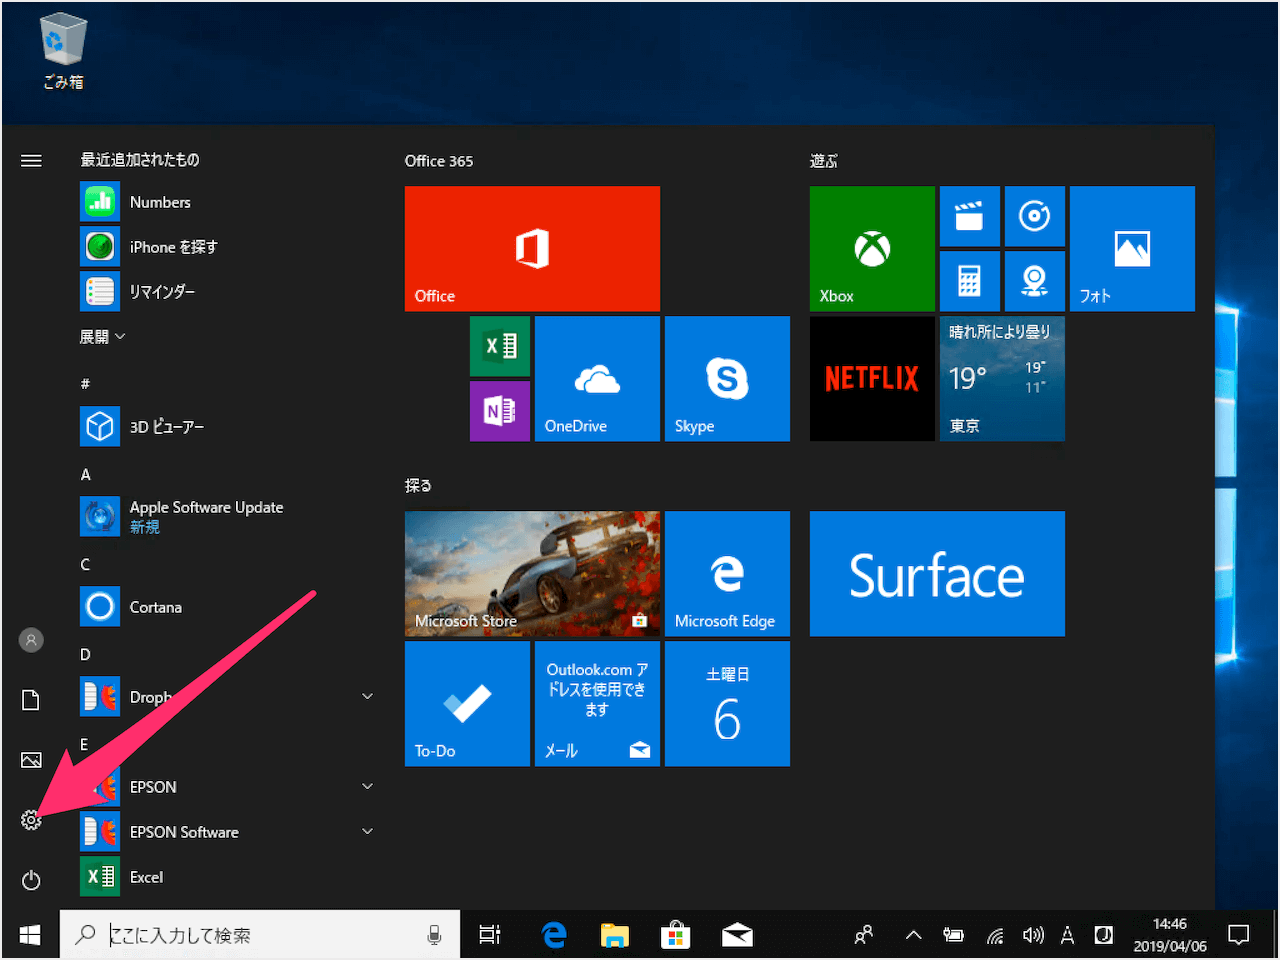Expand the 展開 recently added list
The width and height of the screenshot is (1280, 960).
pos(103,337)
